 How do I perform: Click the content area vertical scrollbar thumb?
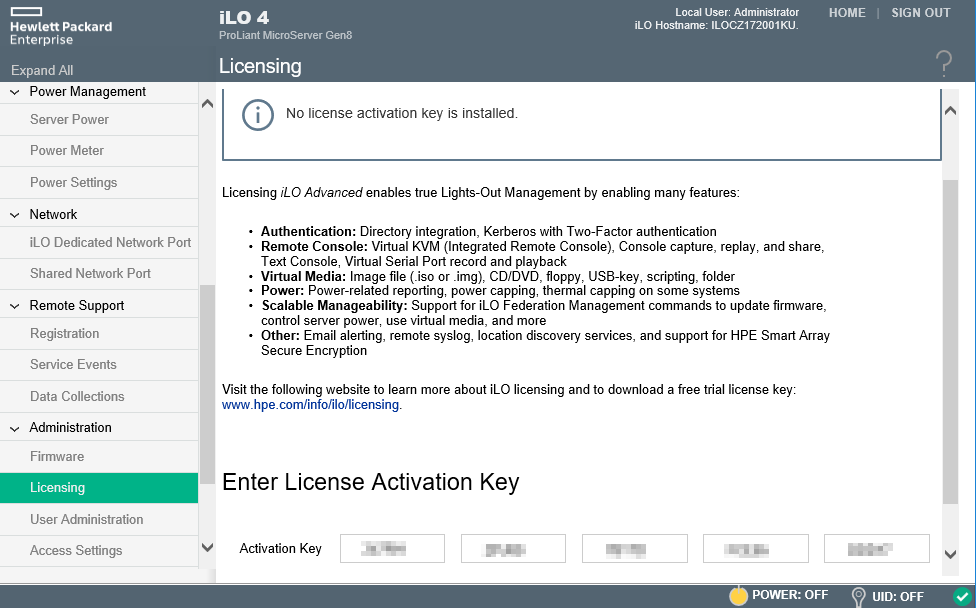[950, 342]
